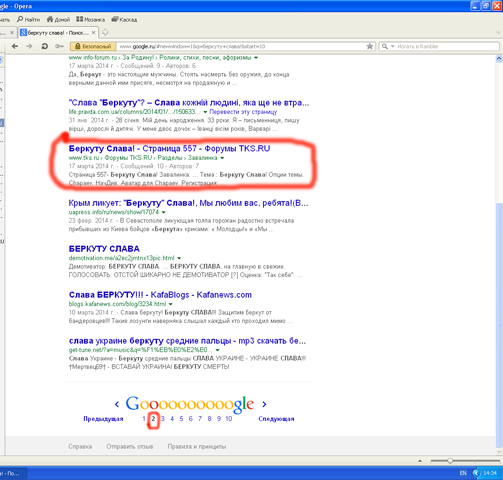Viewport: 503px width, 480px height.
Task: Open 'Слава БЕРКУТУ!!! - KafaBlogs' result
Action: [x=160, y=295]
